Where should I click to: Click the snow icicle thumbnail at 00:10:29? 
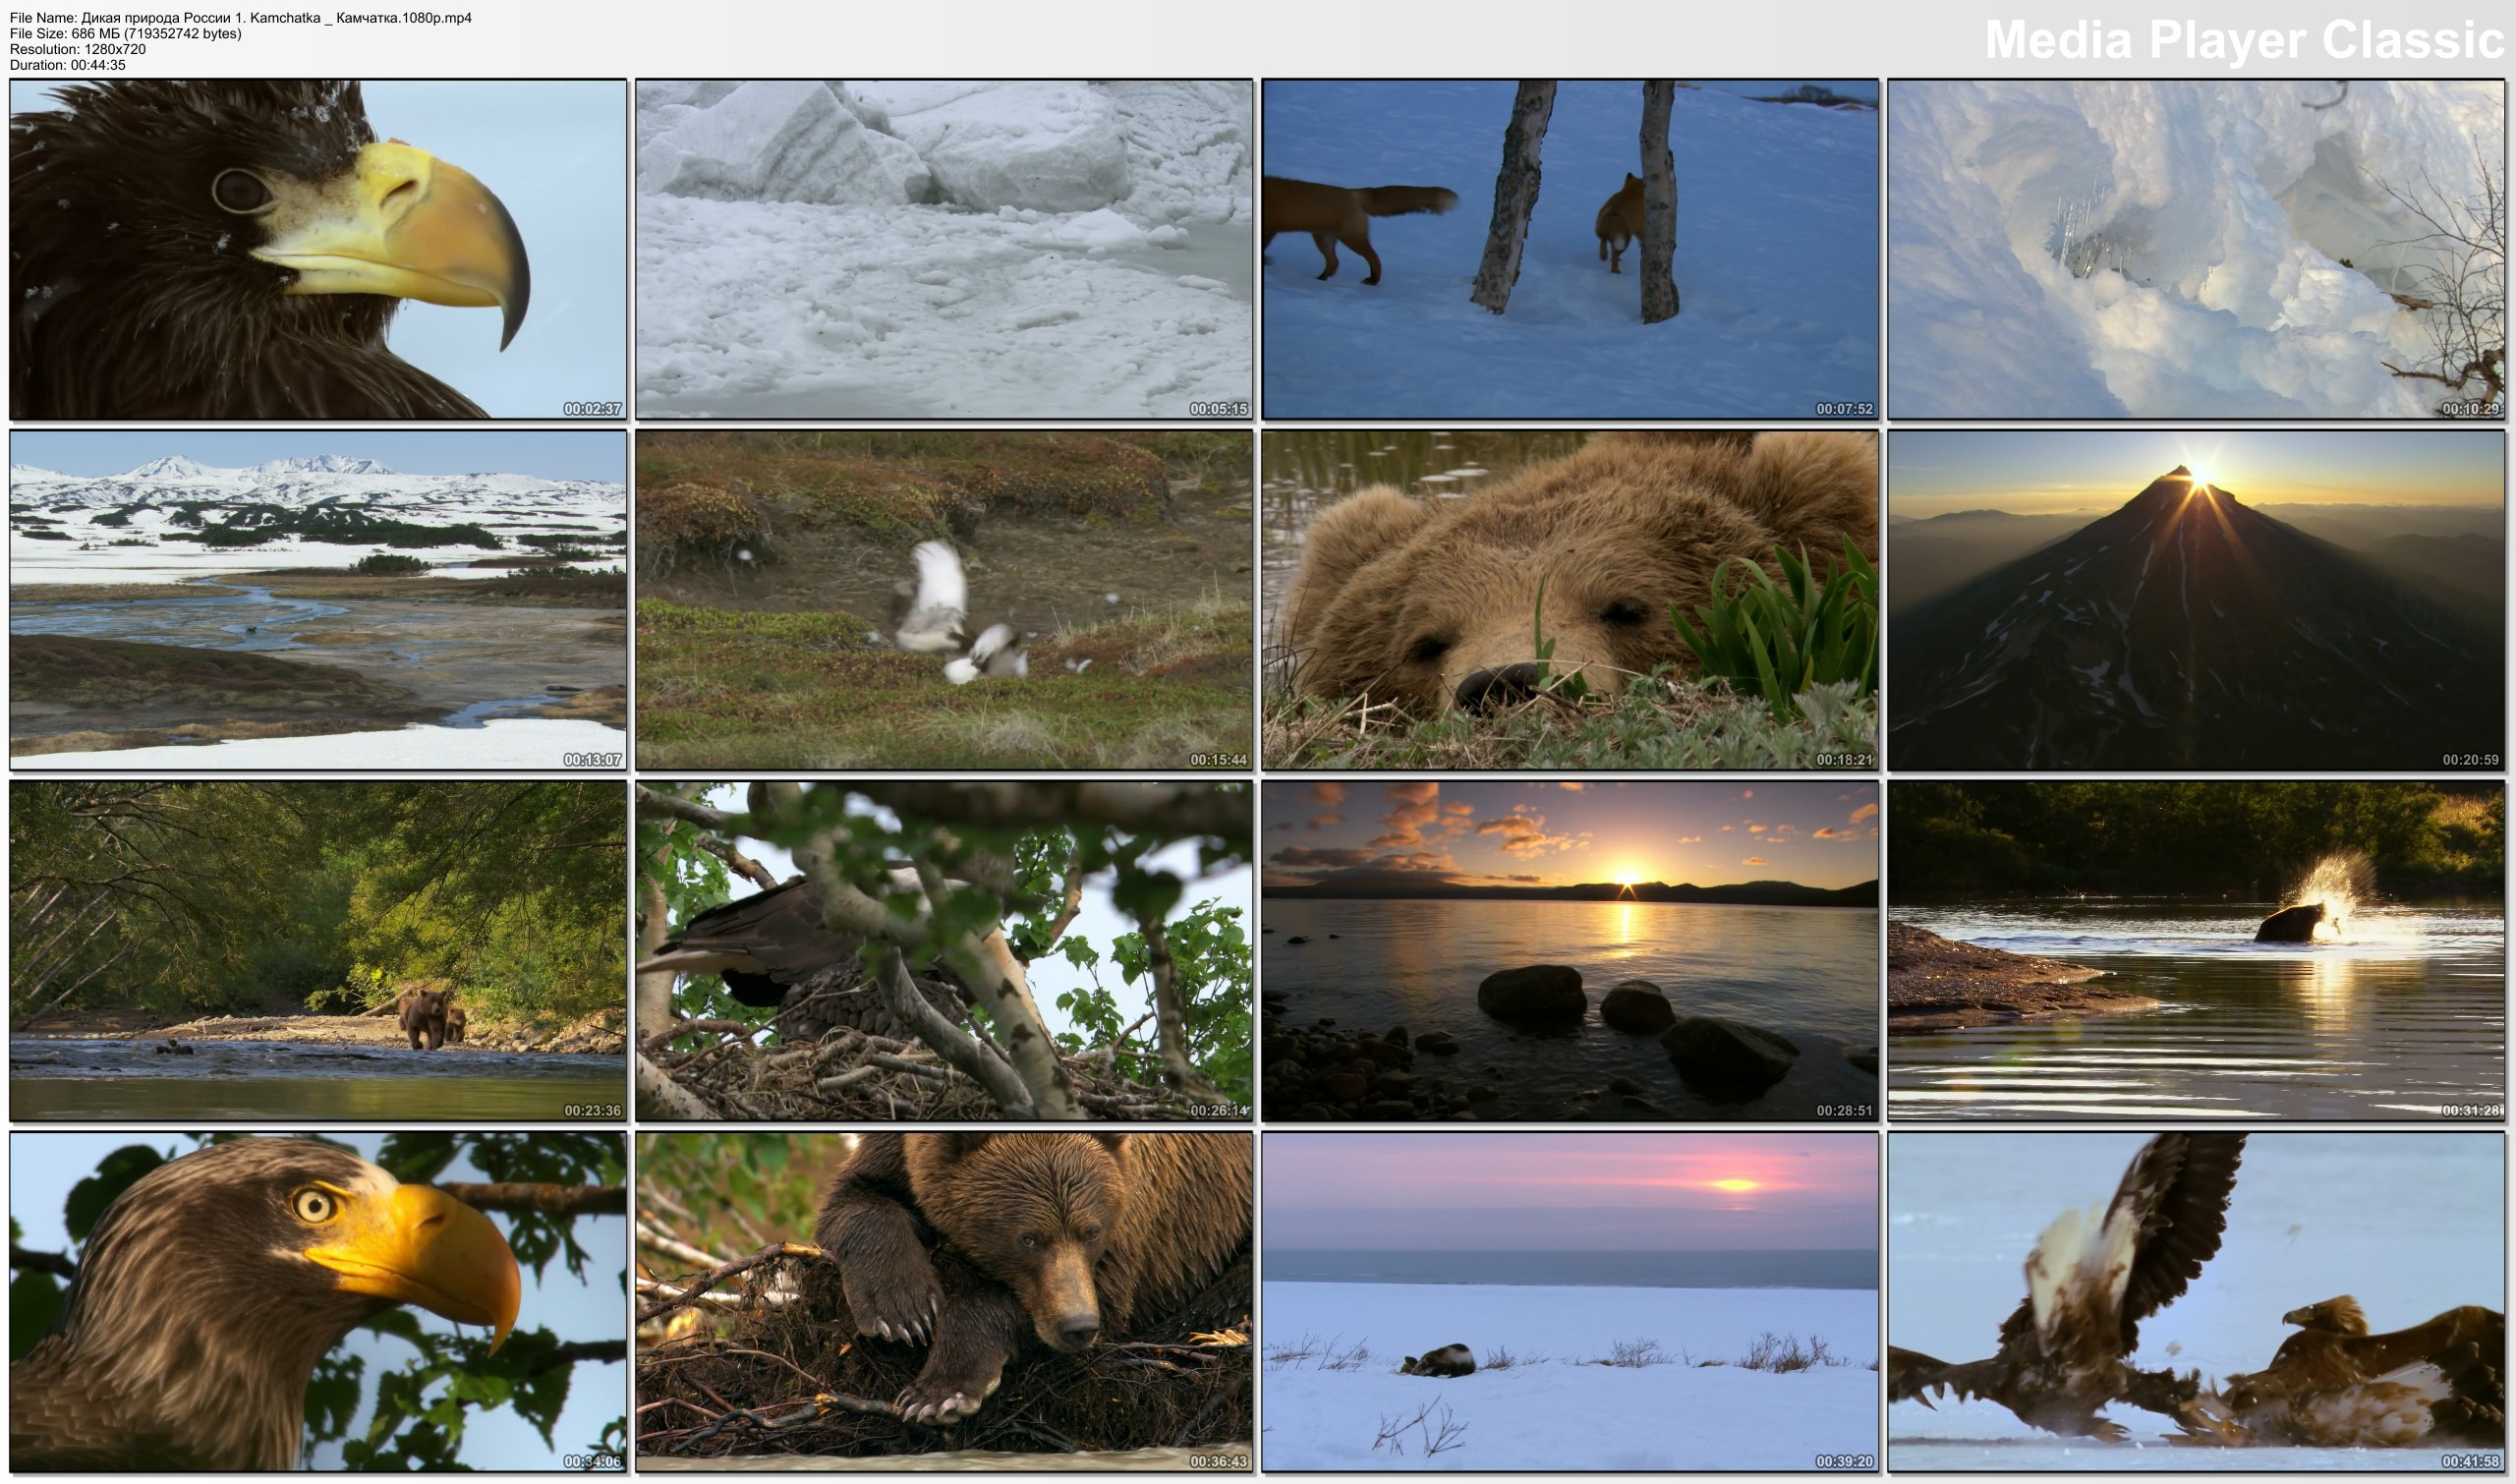coord(2196,249)
